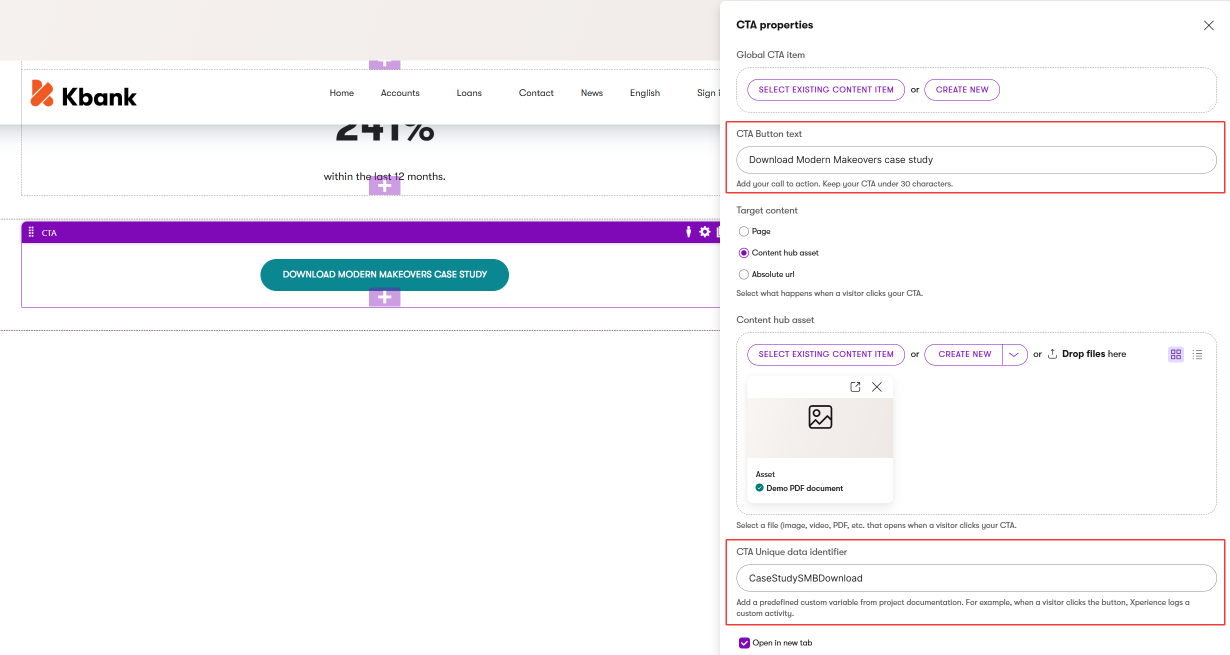Expand the CREATE NEW dropdown arrow
The width and height of the screenshot is (1230, 655).
pyautogui.click(x=1014, y=354)
